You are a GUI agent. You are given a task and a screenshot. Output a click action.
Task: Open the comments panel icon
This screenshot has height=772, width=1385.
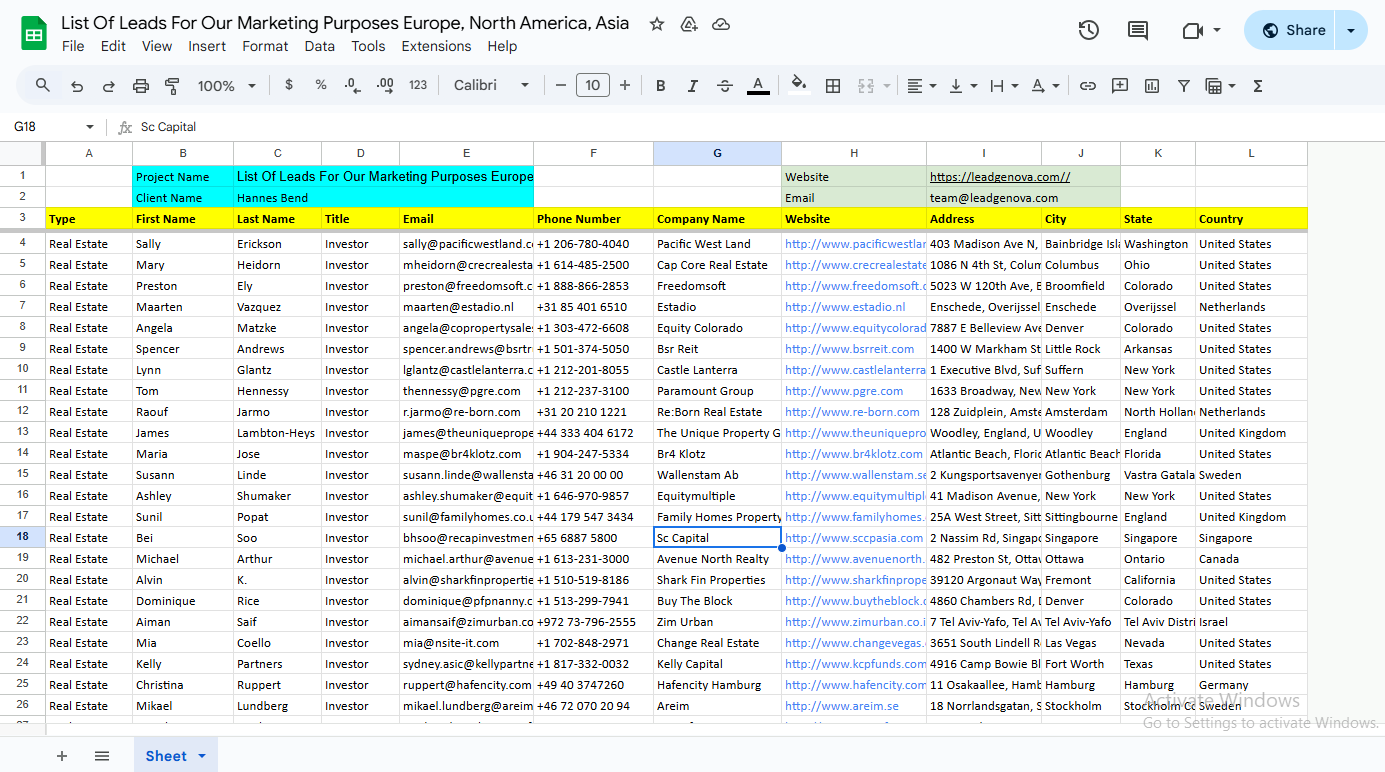(1138, 30)
